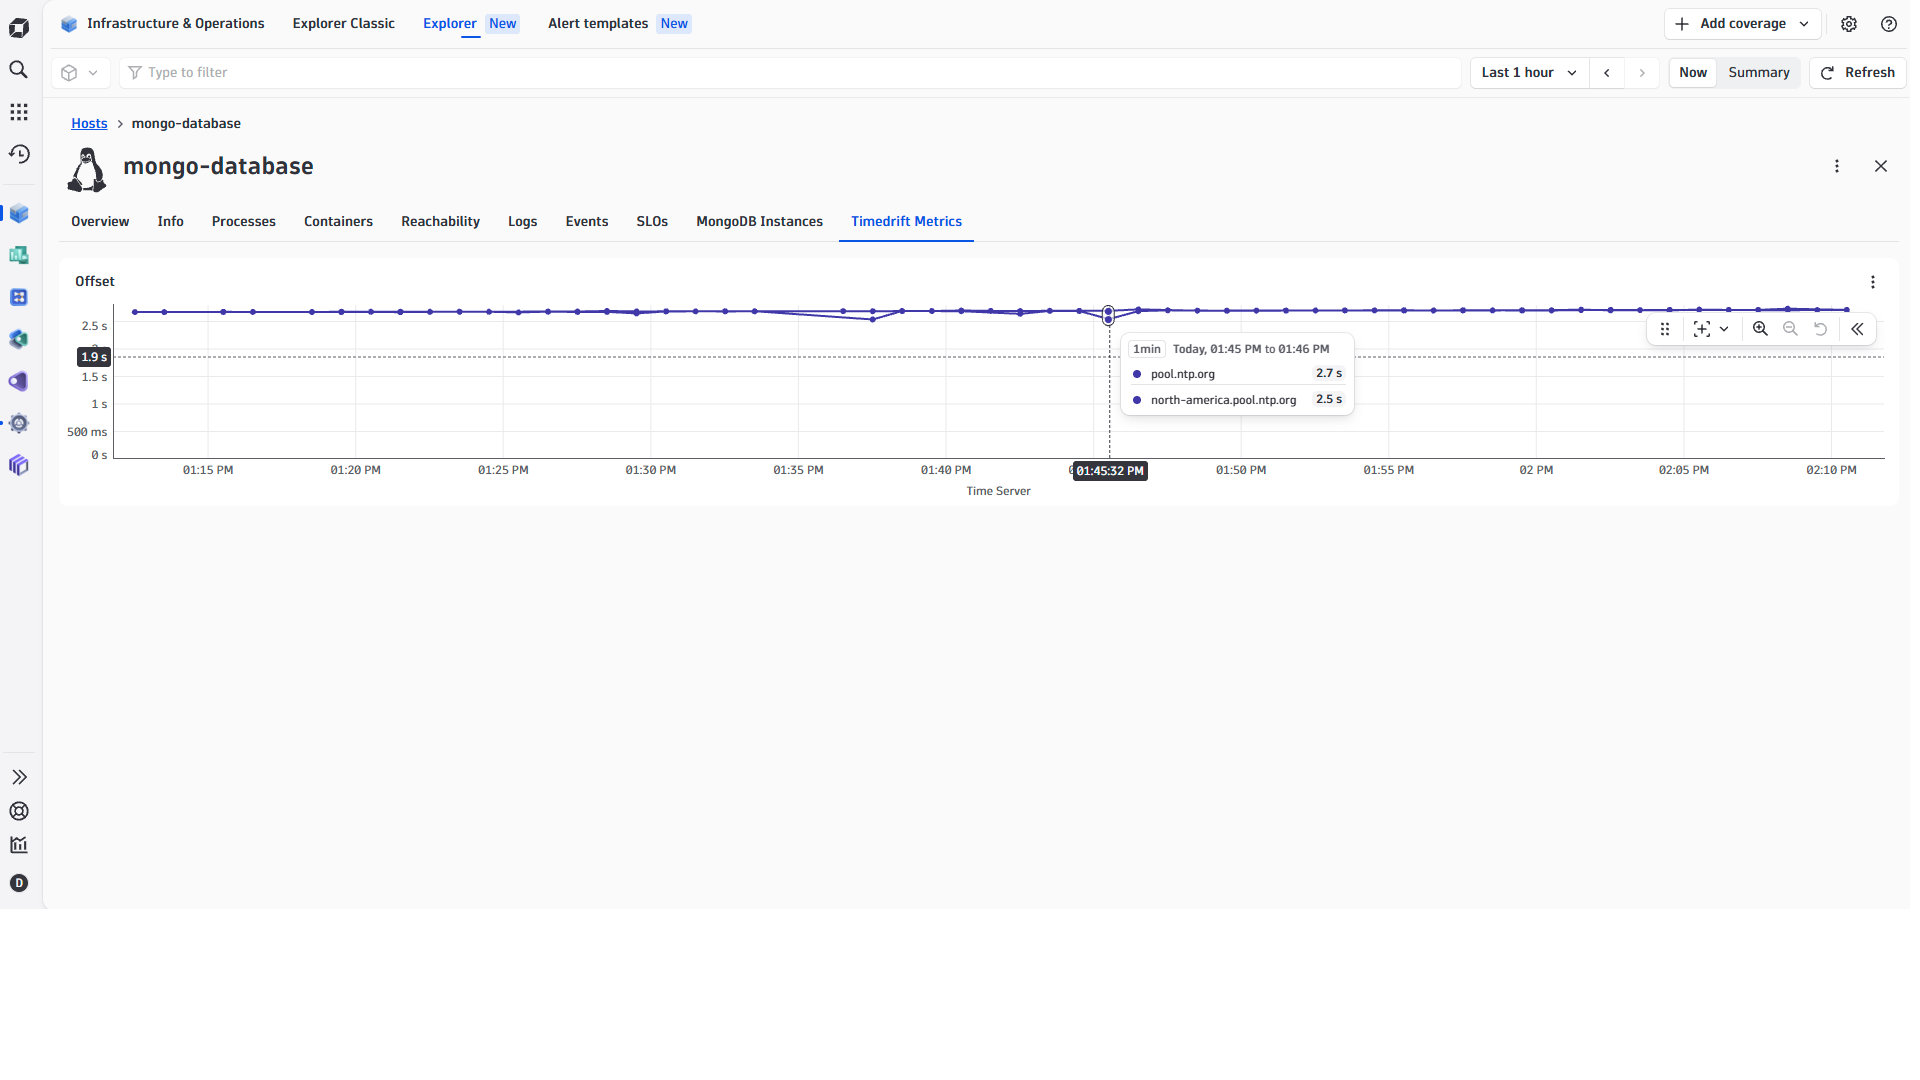Open the Offset chart three-dot menu
Screen dimensions: 1920x1080
tap(1873, 283)
